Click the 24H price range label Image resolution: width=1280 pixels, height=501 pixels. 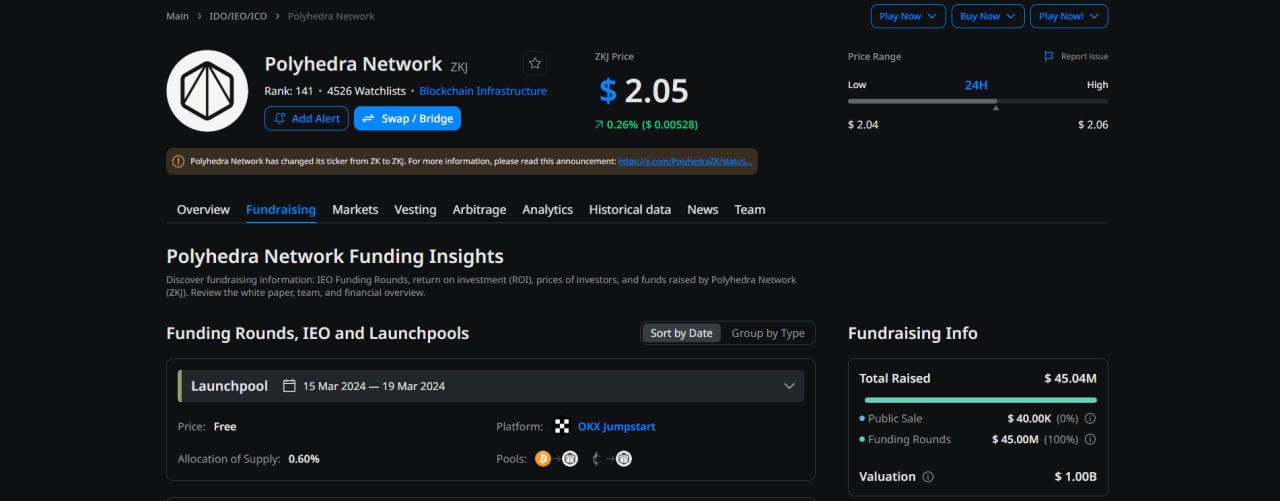[x=976, y=85]
